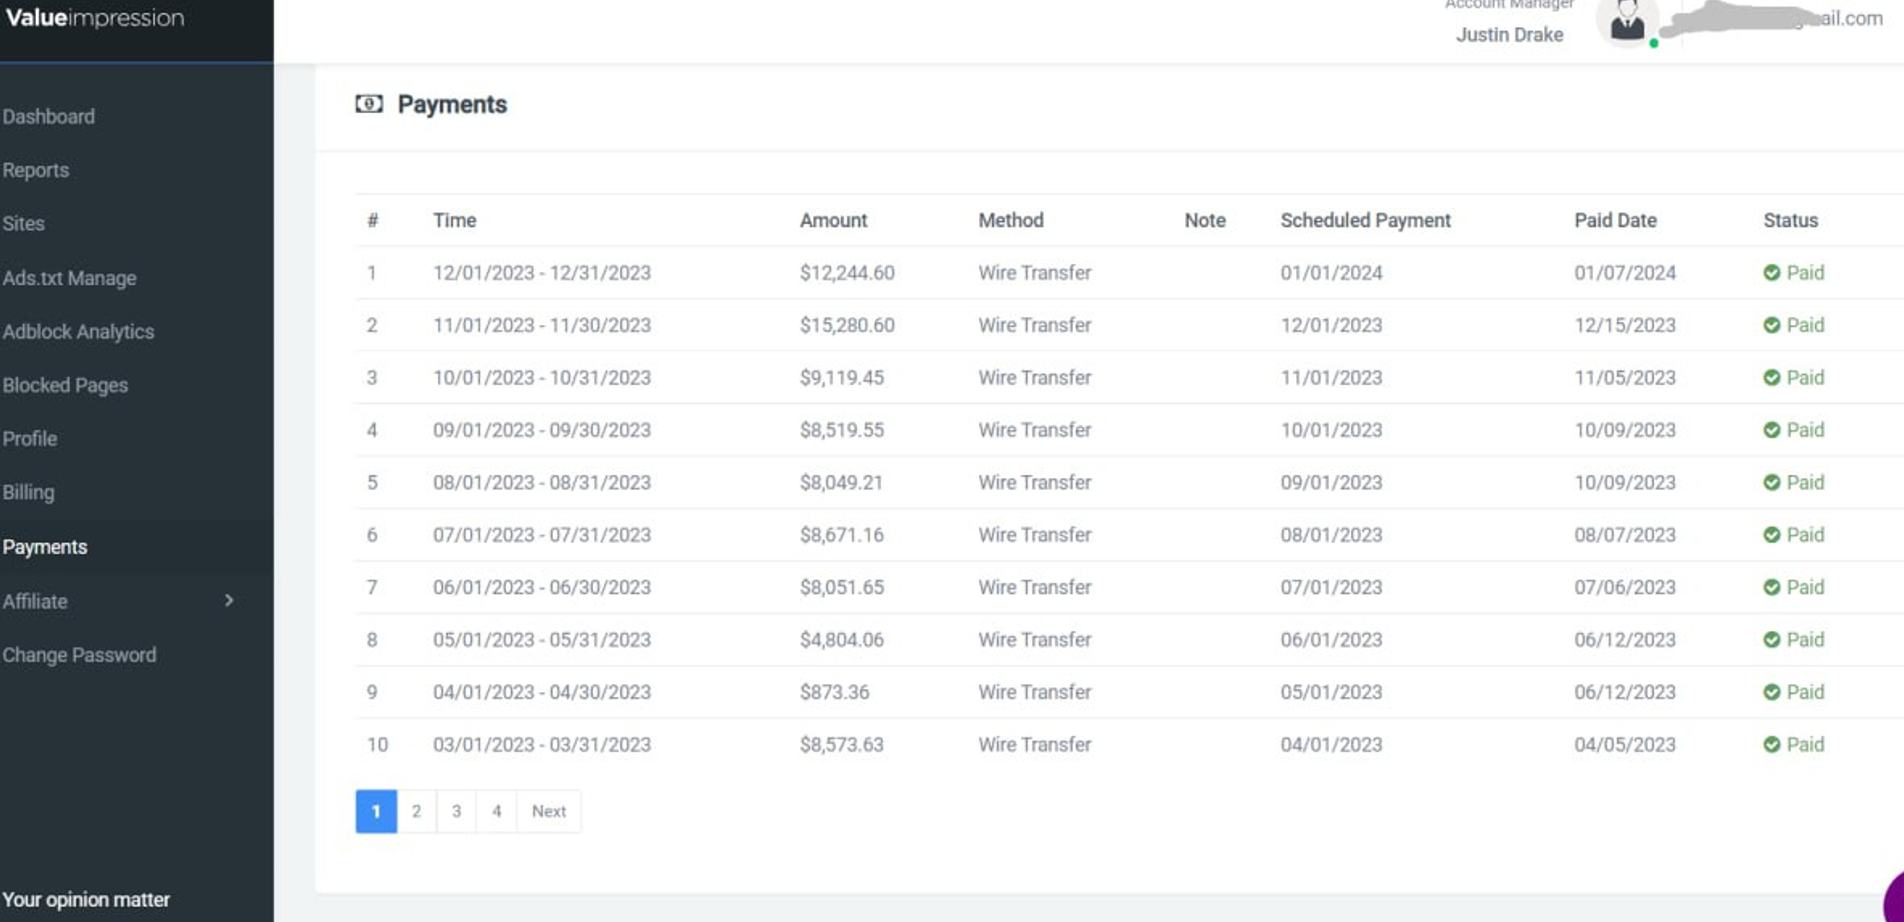Viewport: 1904px width, 922px height.
Task: Click the Next pagination button
Action: [x=548, y=811]
